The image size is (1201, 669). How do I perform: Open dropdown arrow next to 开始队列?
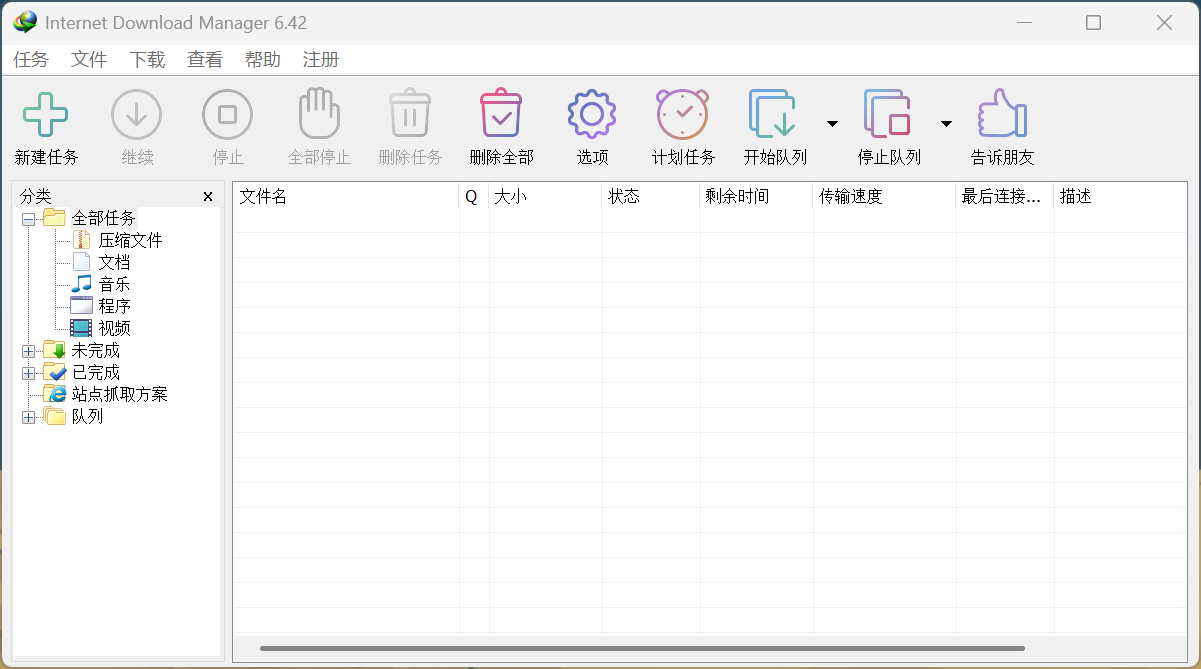[x=832, y=124]
